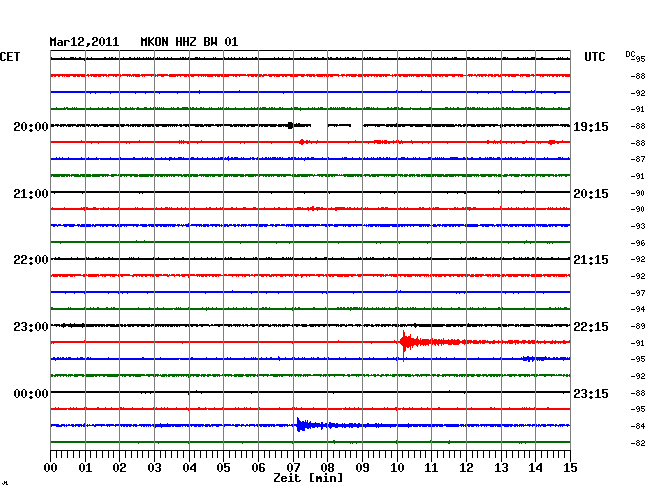Click the date label Mar12,2011

click(x=84, y=42)
